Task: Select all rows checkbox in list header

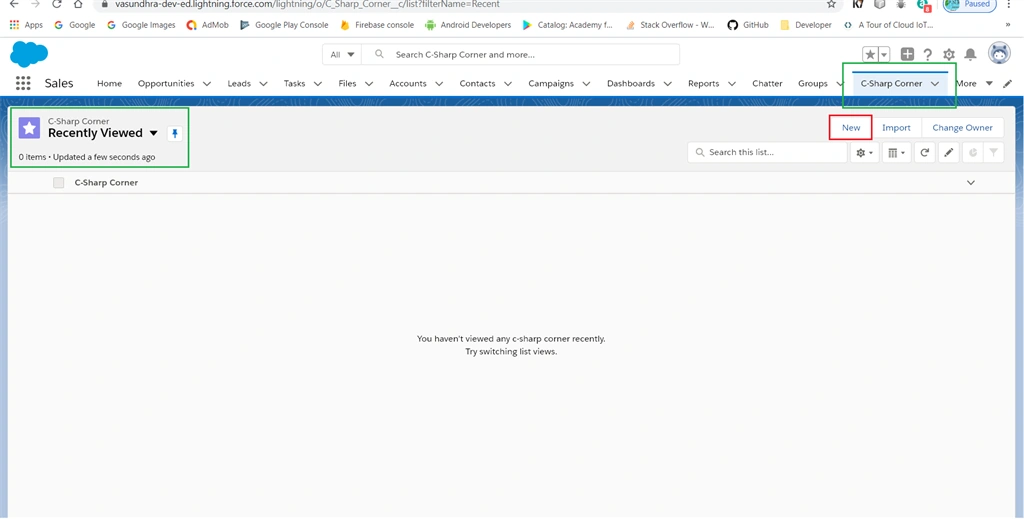Action: 59,183
